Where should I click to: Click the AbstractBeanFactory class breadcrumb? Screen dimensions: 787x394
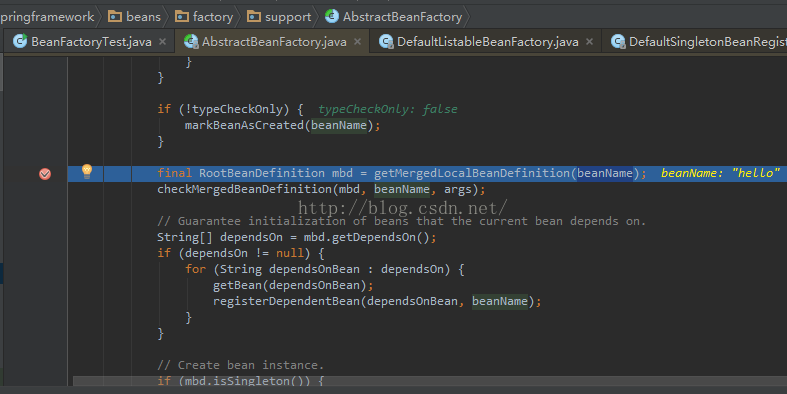click(x=394, y=17)
